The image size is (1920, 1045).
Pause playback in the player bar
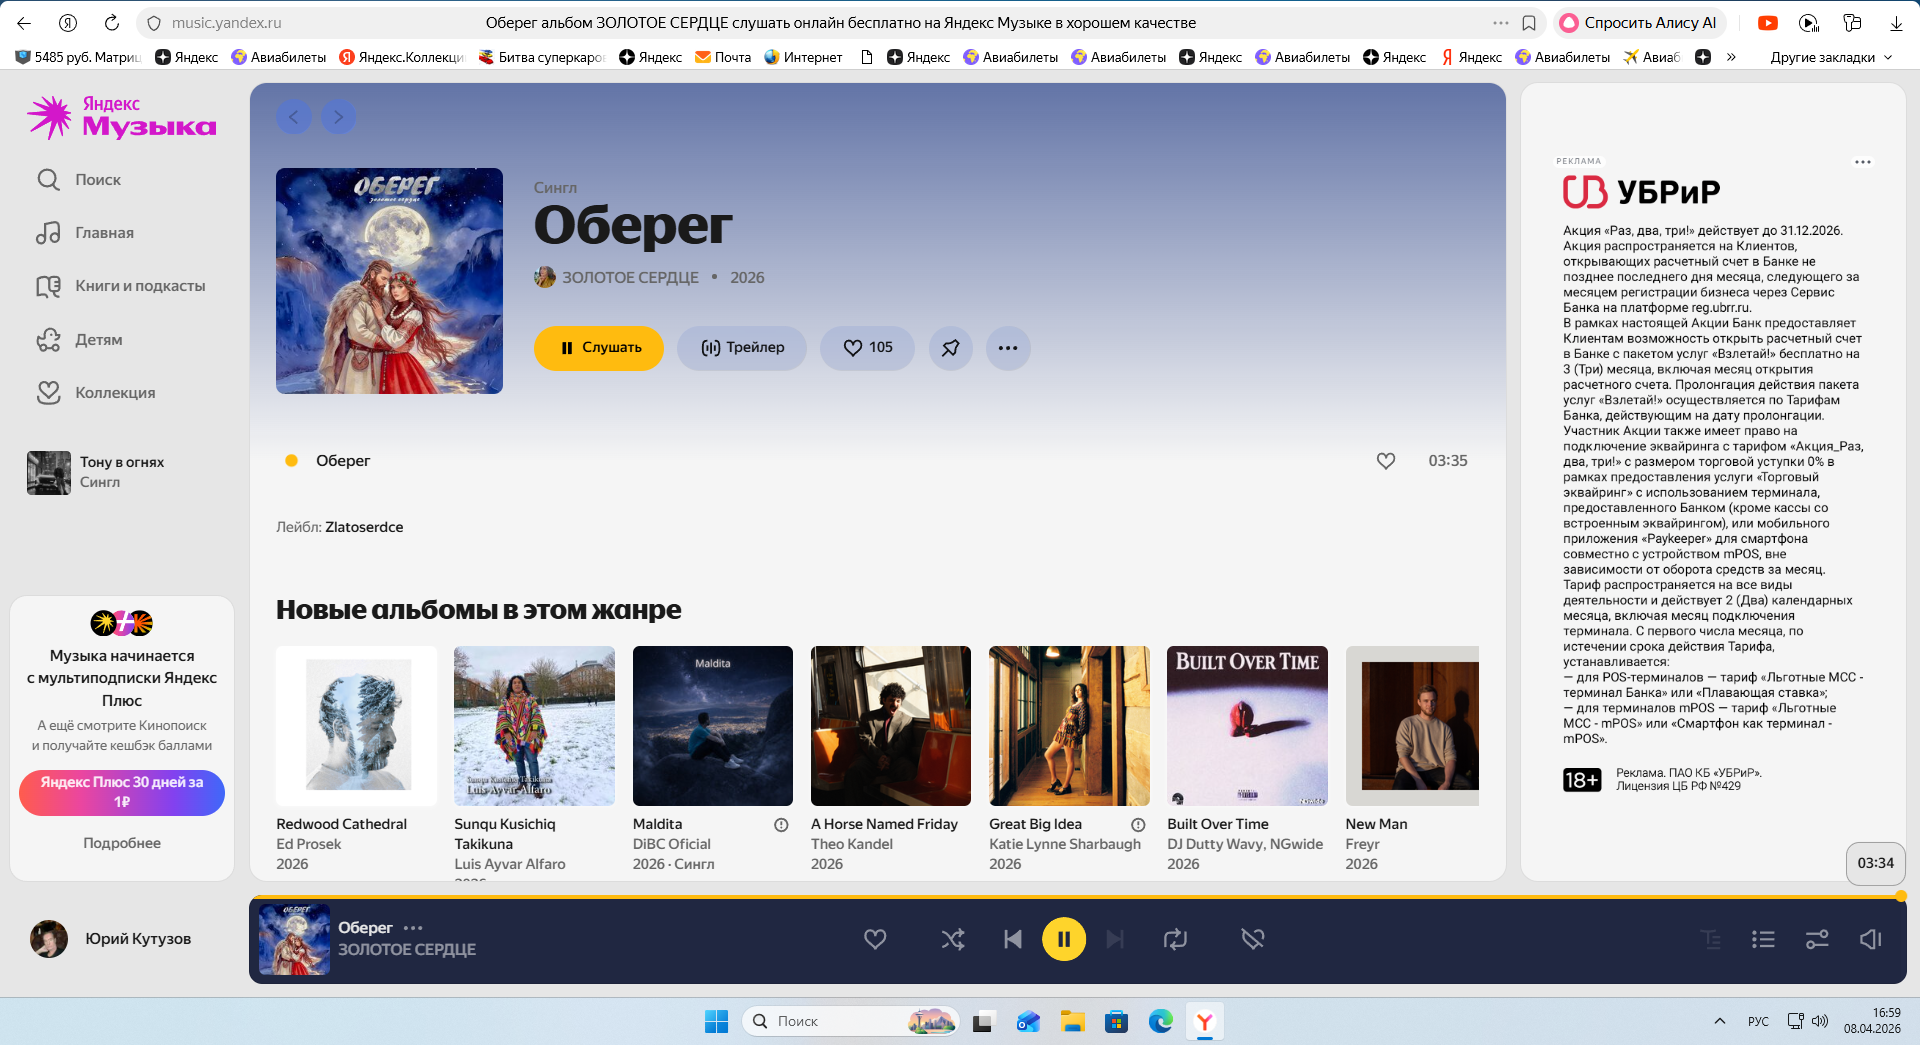point(1064,939)
